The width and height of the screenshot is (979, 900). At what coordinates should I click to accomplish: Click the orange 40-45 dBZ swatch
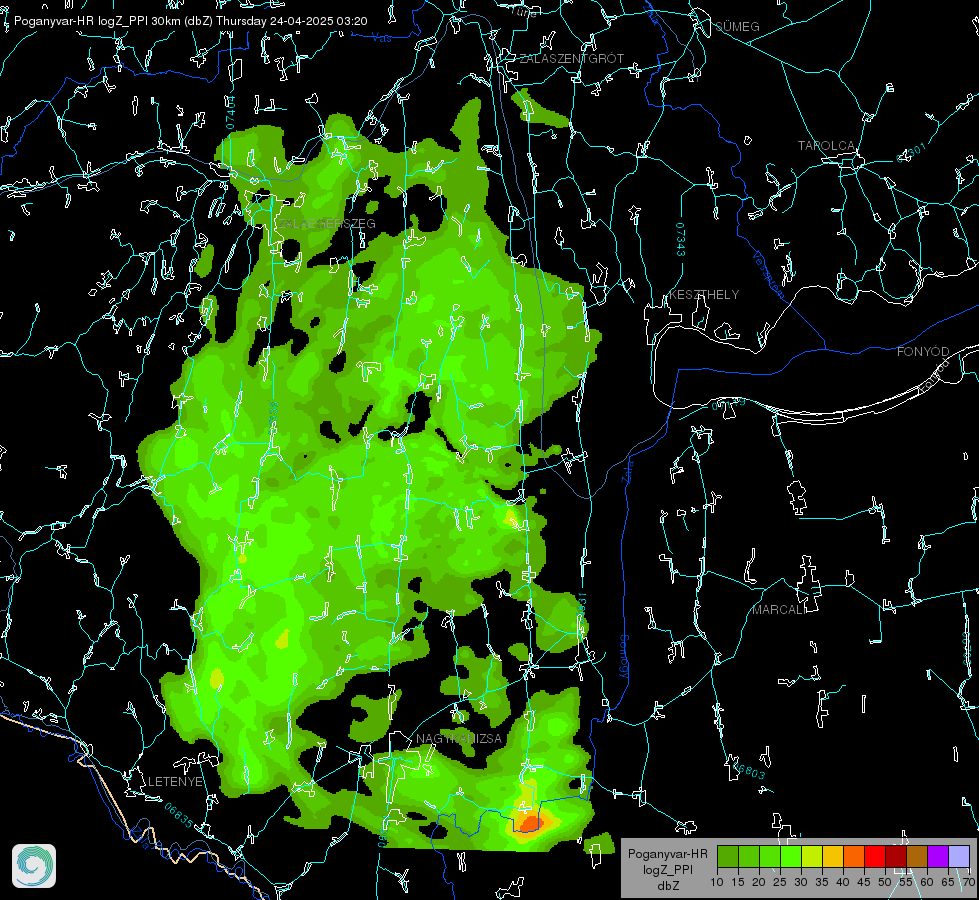tap(854, 856)
